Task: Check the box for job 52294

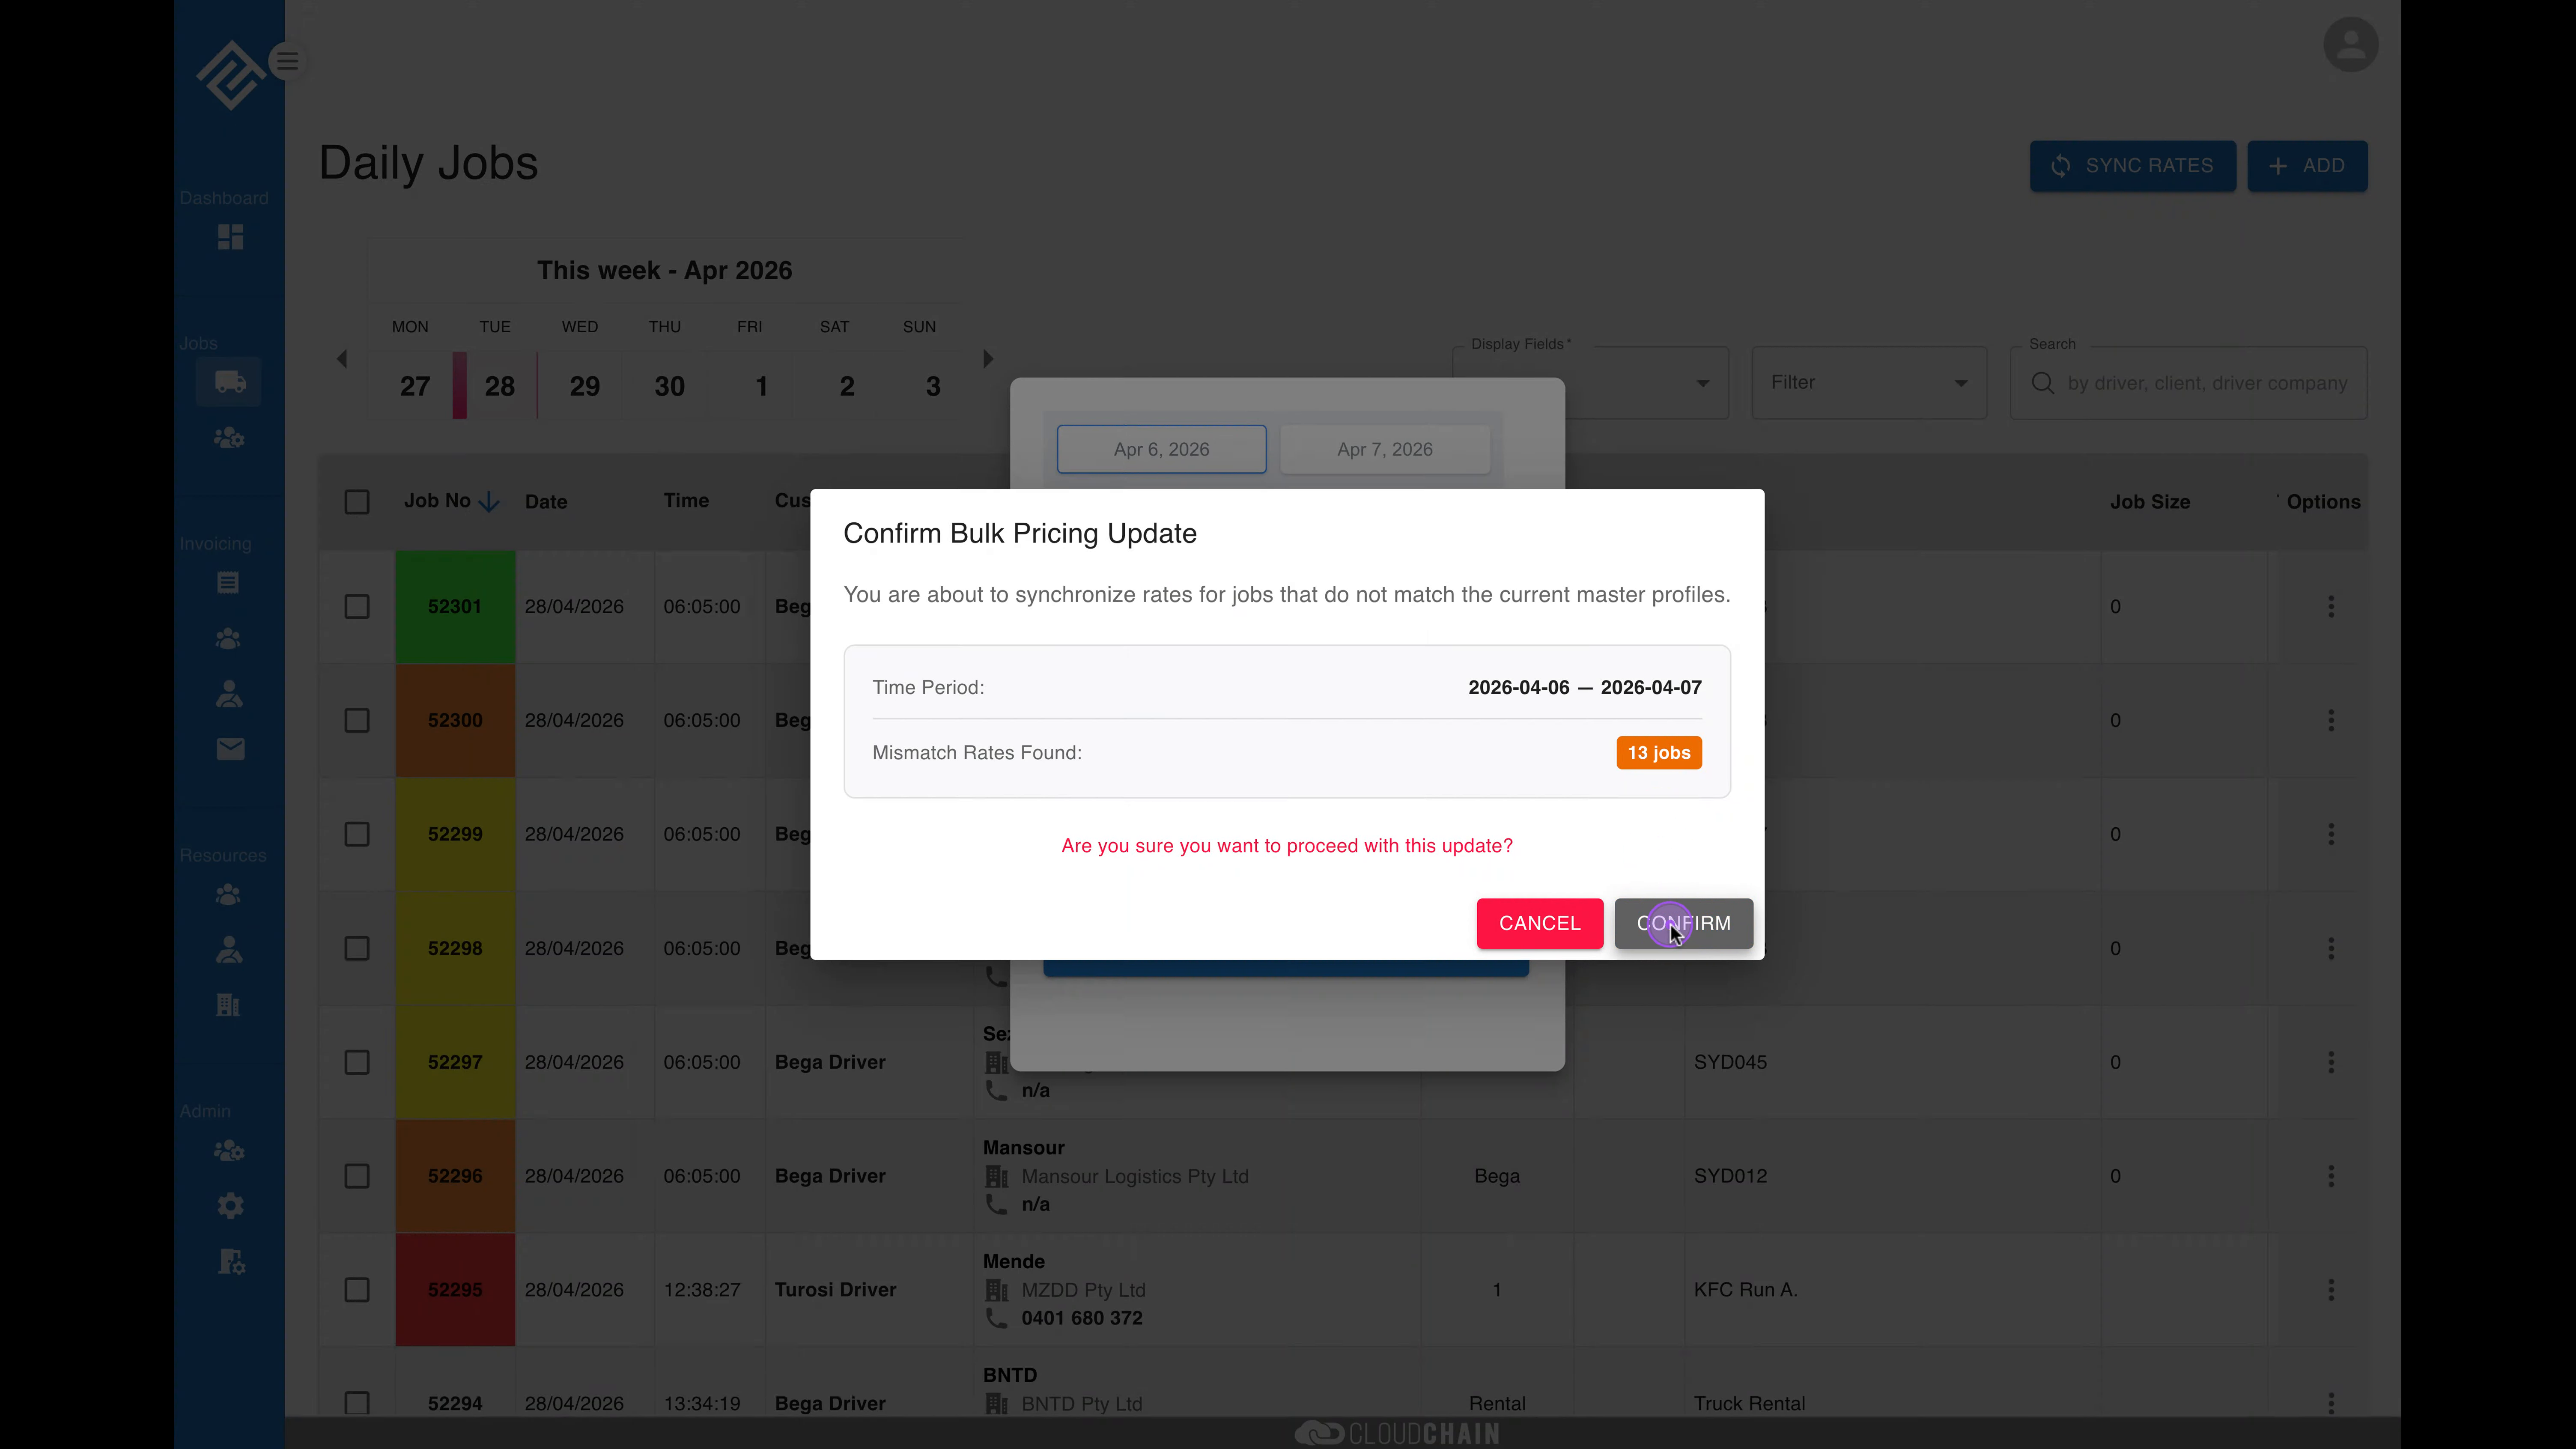Action: [357, 1404]
